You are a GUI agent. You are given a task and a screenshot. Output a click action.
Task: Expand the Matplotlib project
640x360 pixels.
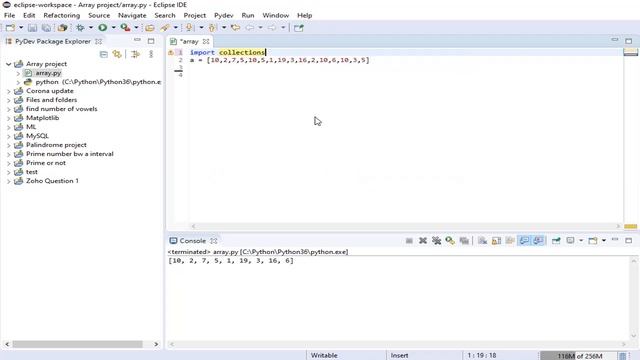9,118
